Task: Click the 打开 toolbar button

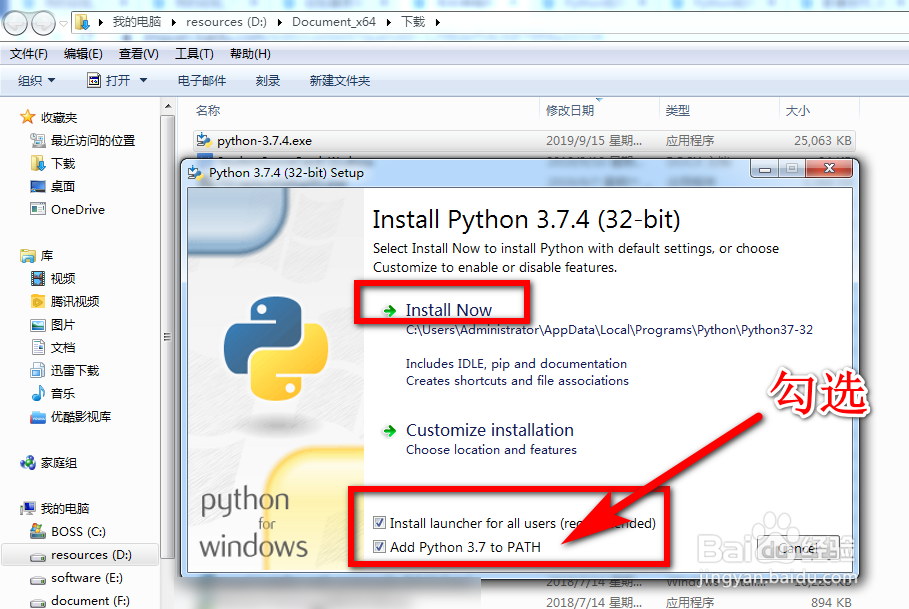Action: [108, 81]
